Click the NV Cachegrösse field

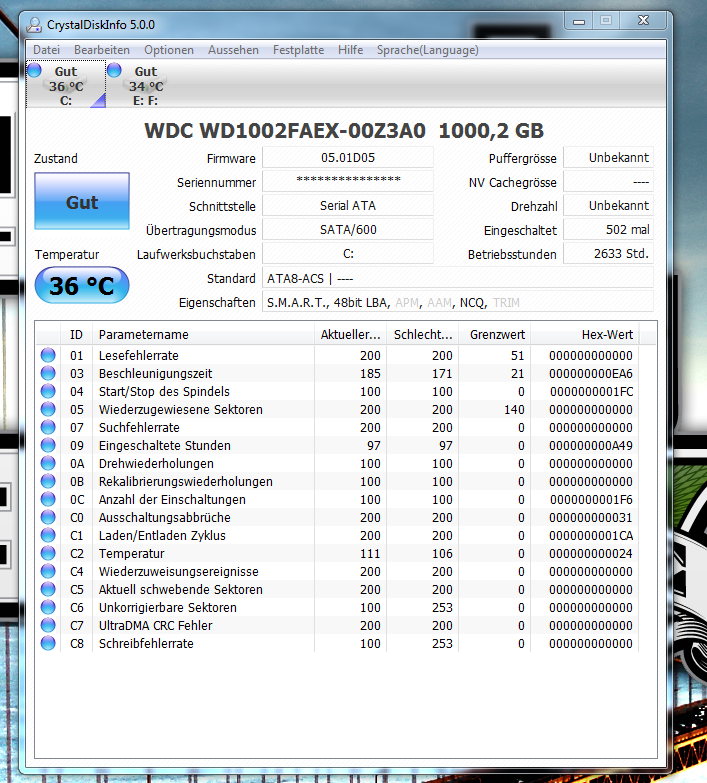tap(608, 181)
